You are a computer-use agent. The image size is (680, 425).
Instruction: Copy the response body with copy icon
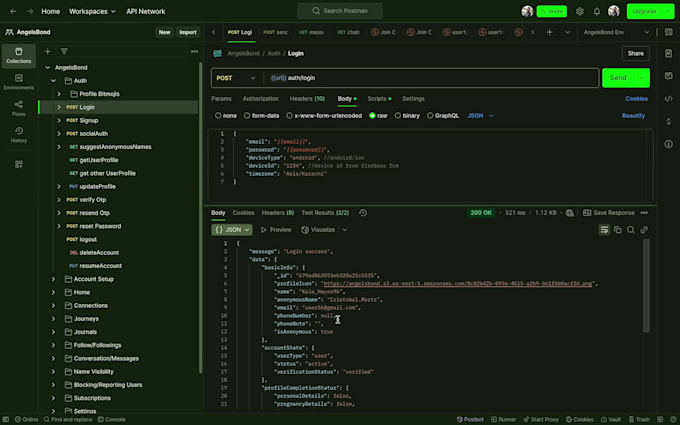pos(618,230)
